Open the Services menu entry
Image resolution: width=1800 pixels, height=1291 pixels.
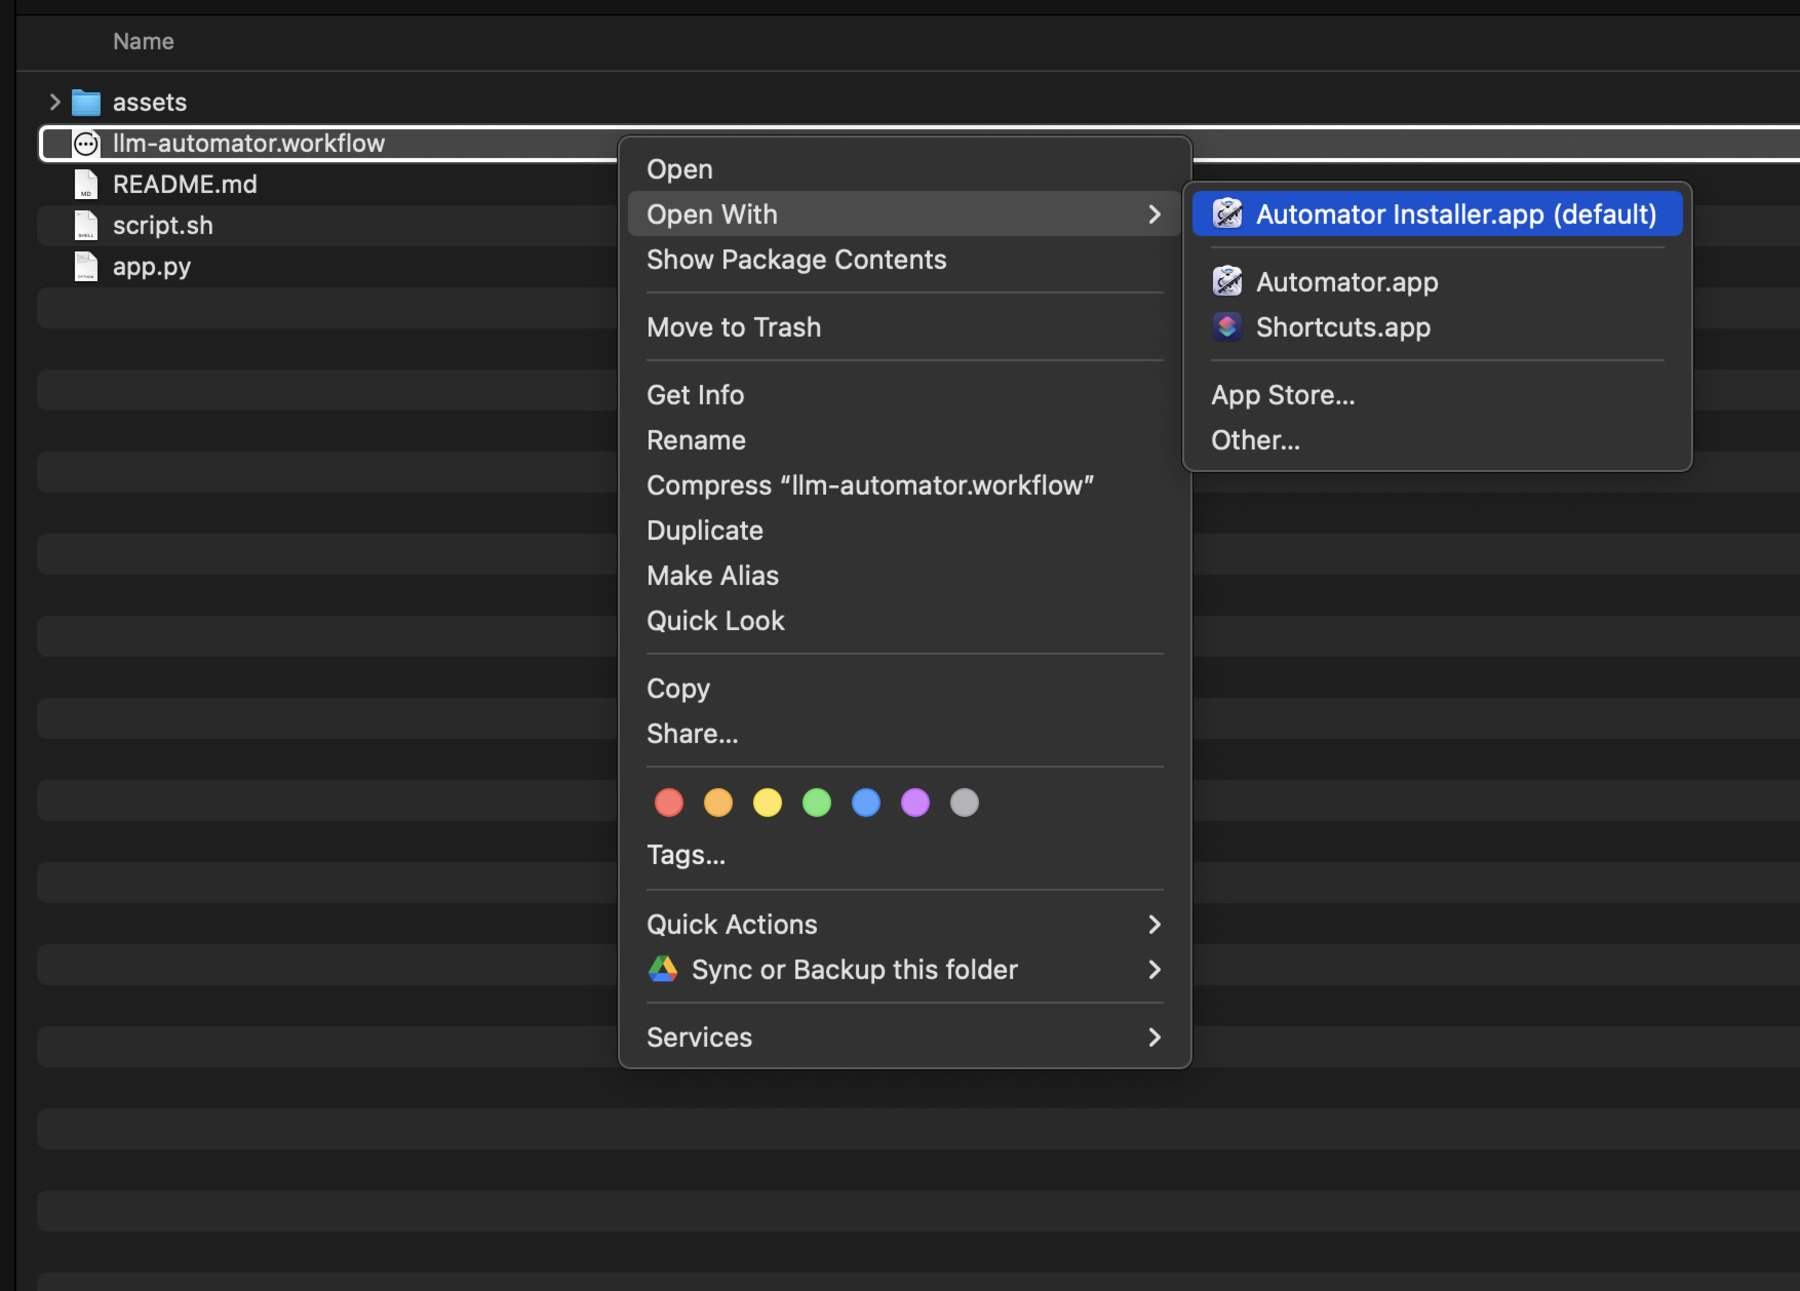tap(905, 1037)
